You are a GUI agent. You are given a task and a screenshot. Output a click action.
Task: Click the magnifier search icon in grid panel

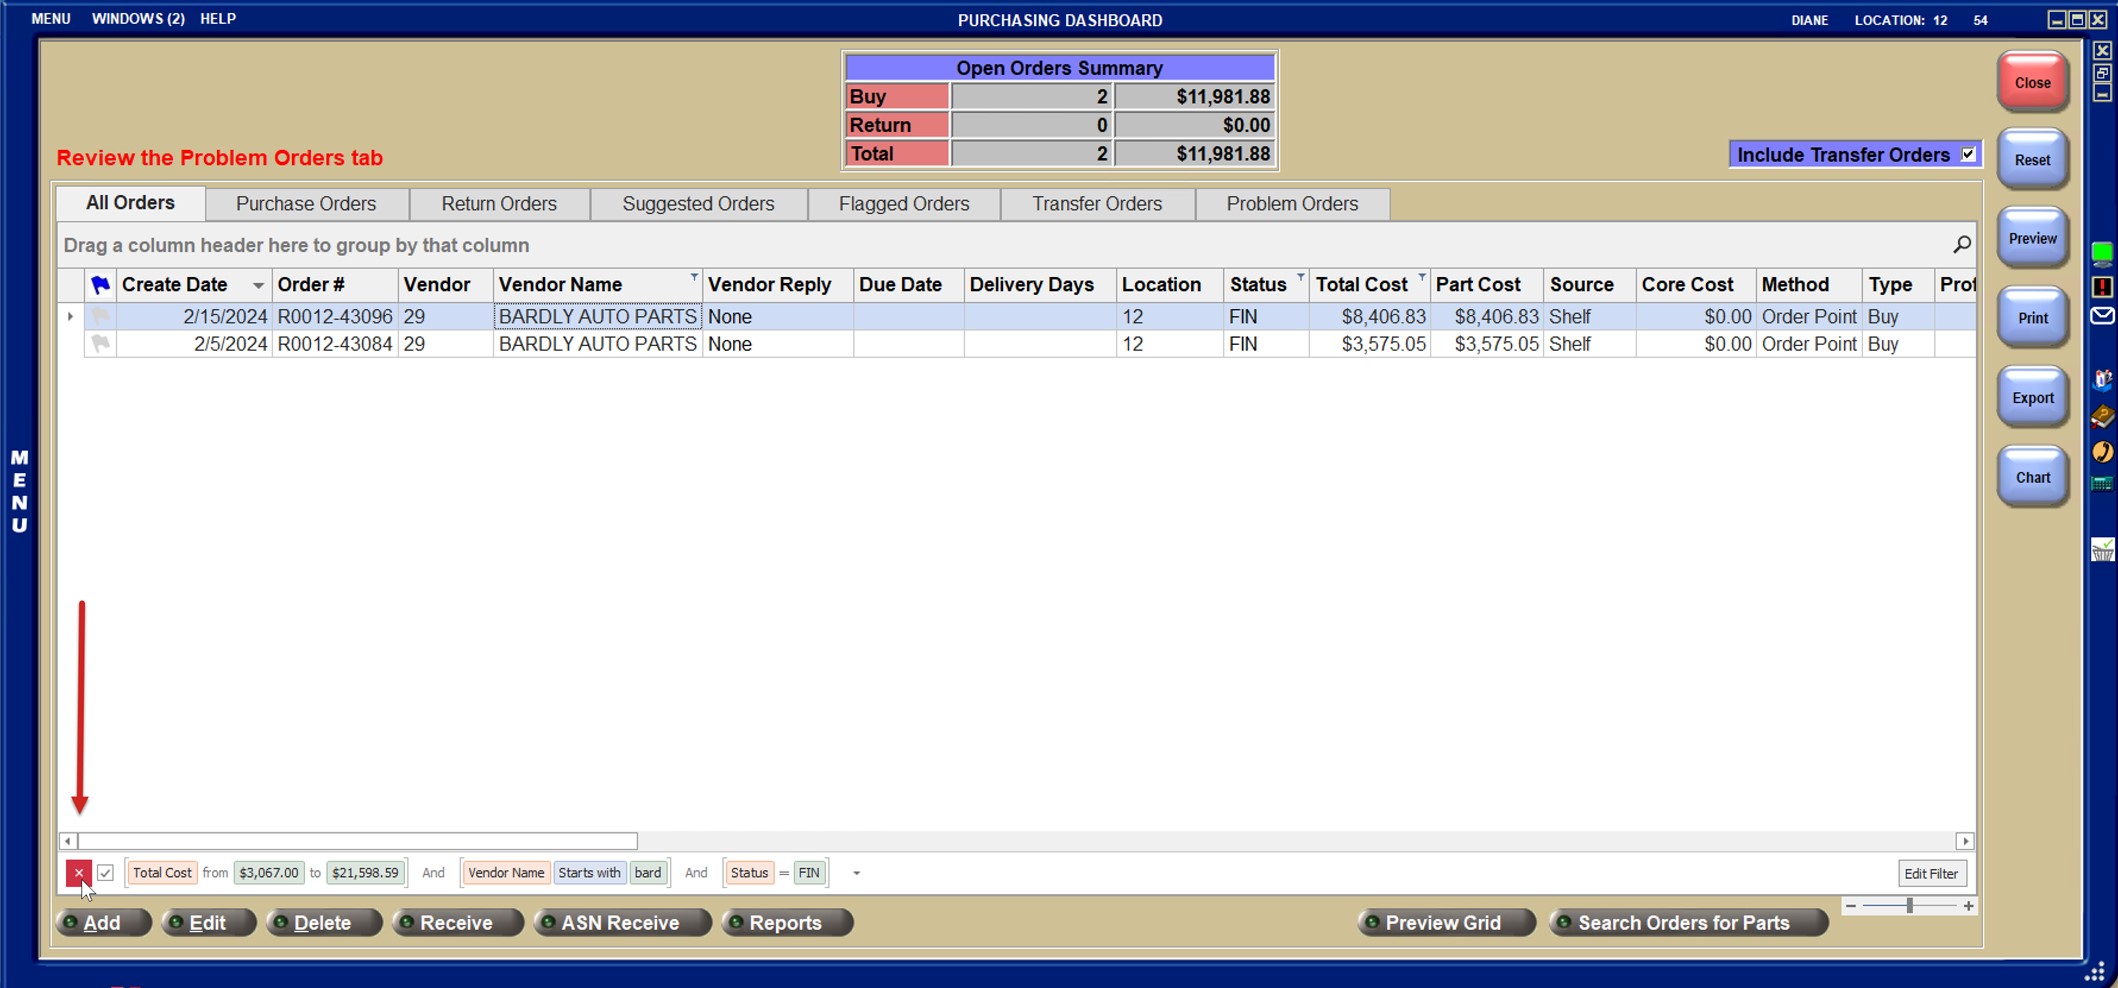pos(1961,245)
